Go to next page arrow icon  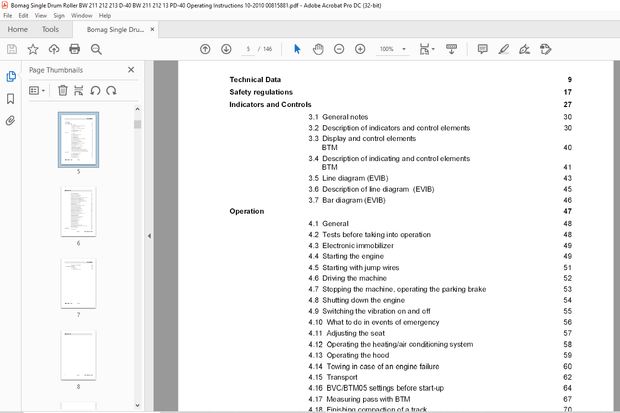[226, 49]
